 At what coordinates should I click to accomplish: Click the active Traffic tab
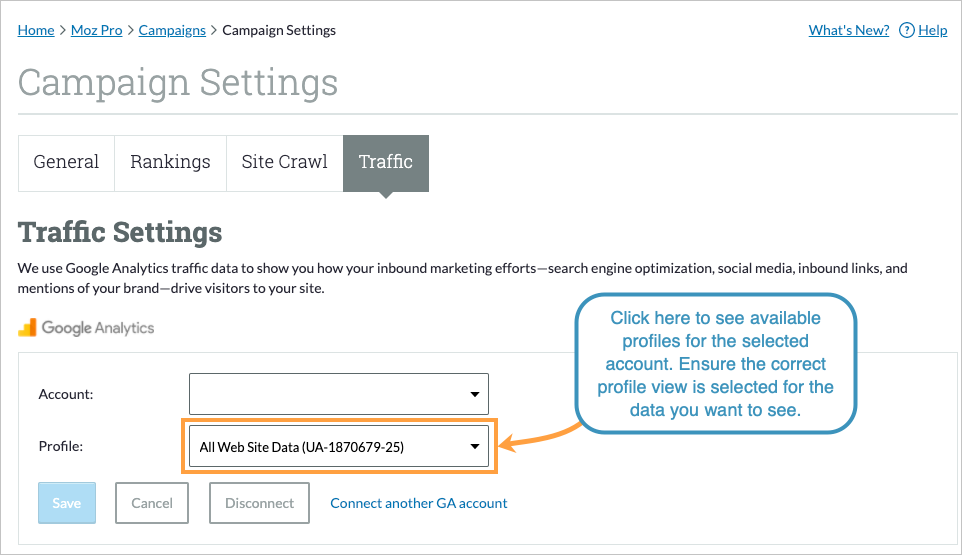[x=386, y=162]
